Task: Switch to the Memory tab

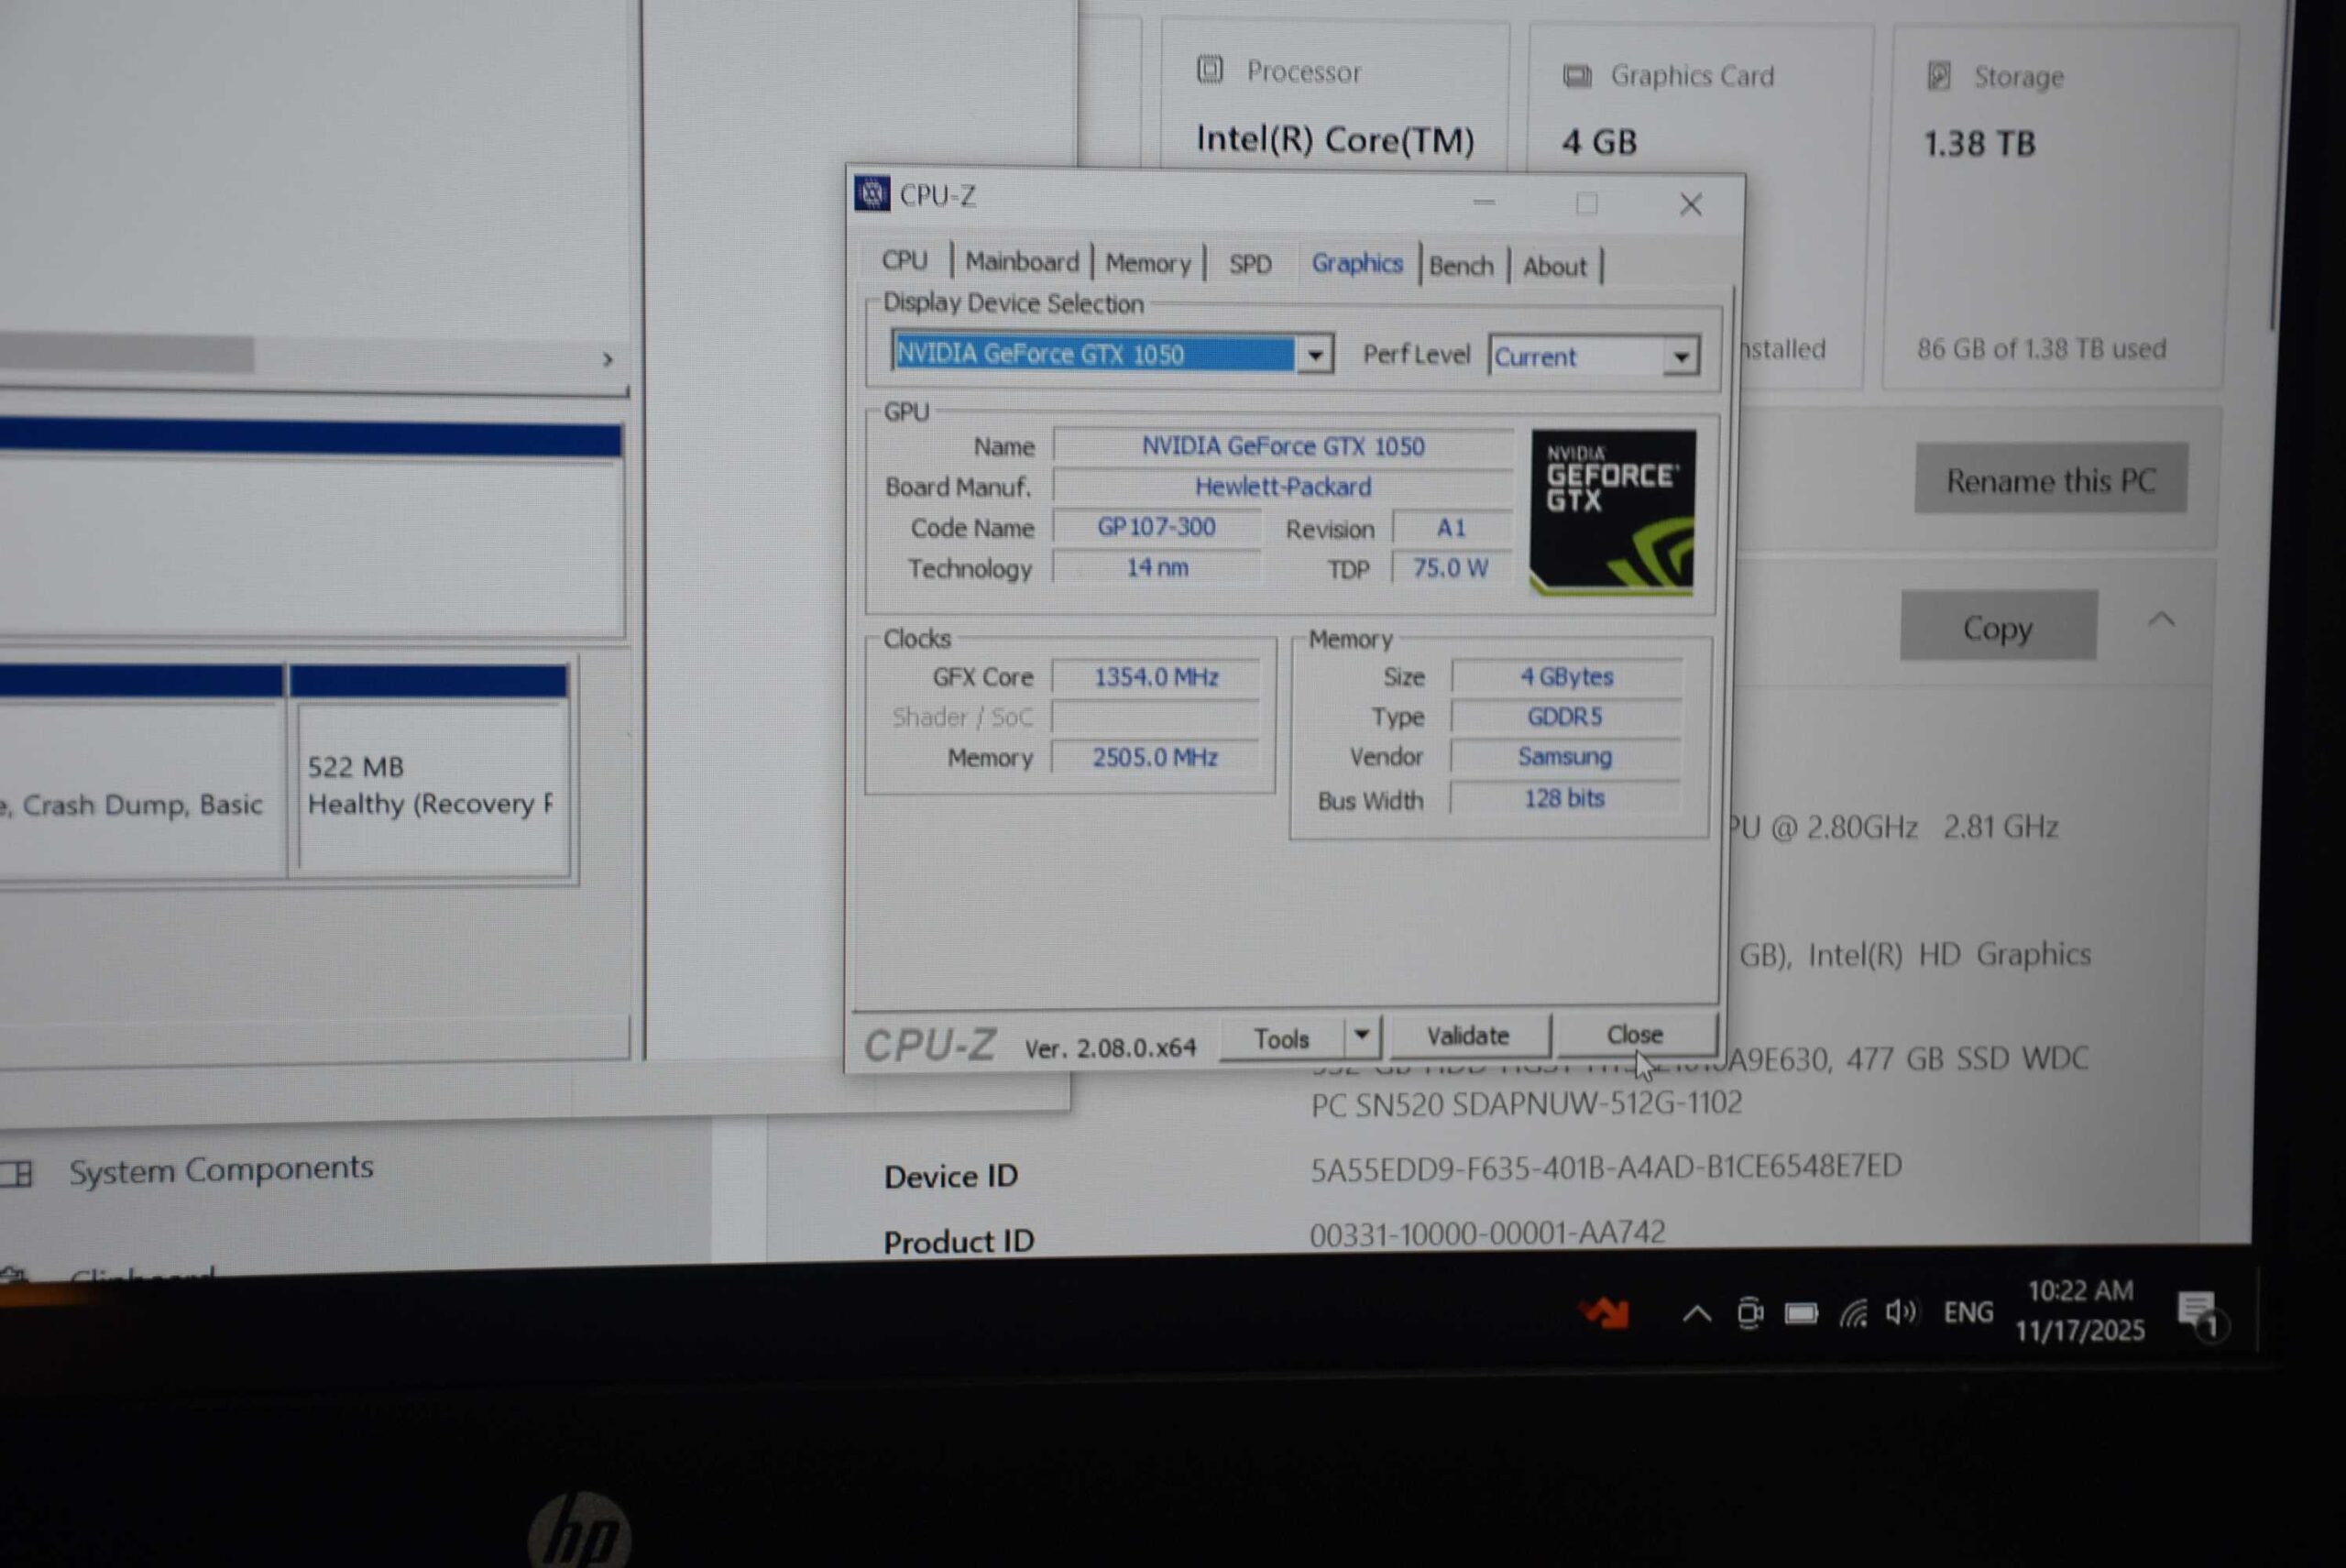Action: [1147, 264]
